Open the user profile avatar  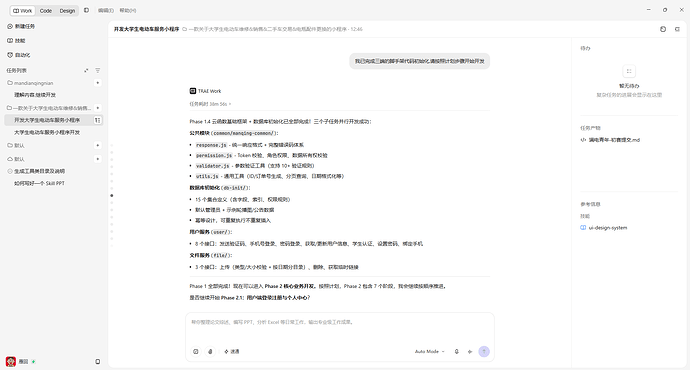11,362
